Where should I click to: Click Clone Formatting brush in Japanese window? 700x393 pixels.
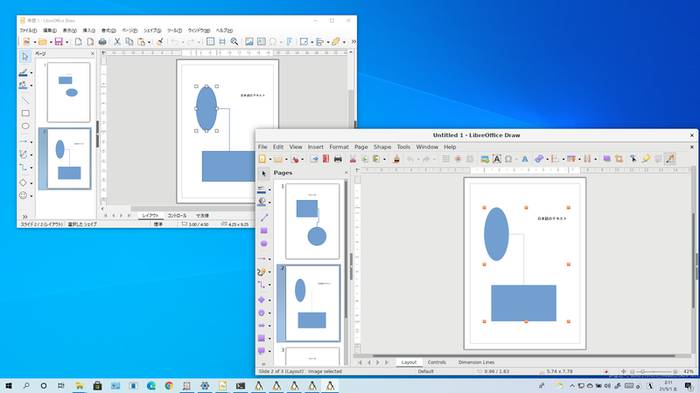tap(159, 42)
